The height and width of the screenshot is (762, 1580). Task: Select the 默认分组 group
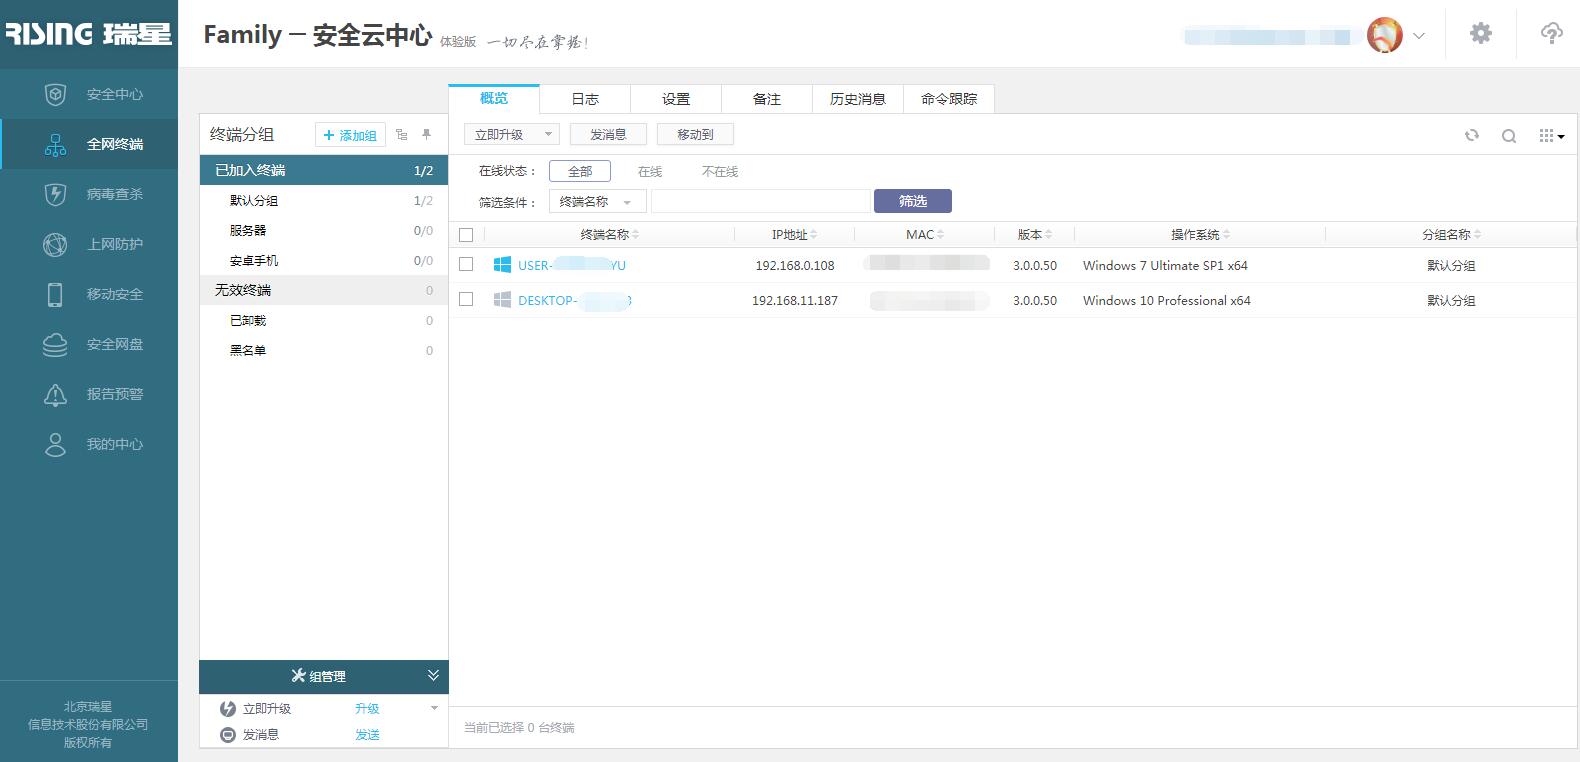(x=324, y=200)
